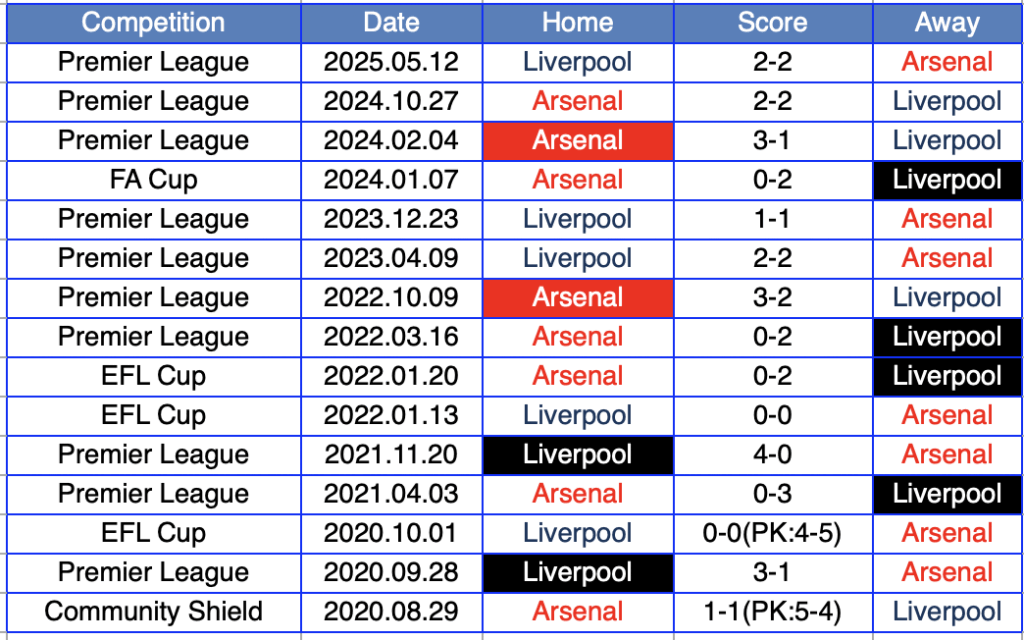Image resolution: width=1024 pixels, height=640 pixels.
Task: Select the Competition header cell
Action: (153, 23)
